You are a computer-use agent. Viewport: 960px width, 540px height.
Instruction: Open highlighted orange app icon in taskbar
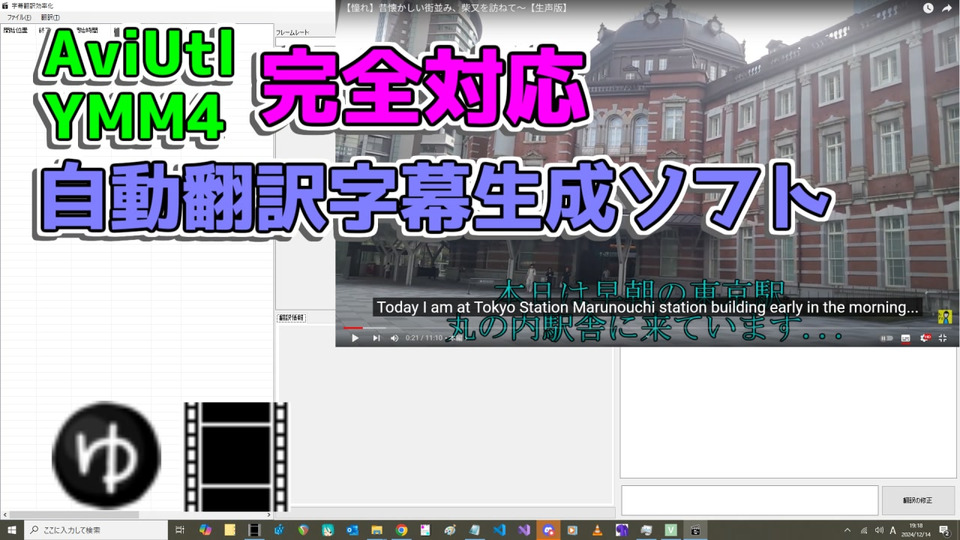click(x=548, y=530)
